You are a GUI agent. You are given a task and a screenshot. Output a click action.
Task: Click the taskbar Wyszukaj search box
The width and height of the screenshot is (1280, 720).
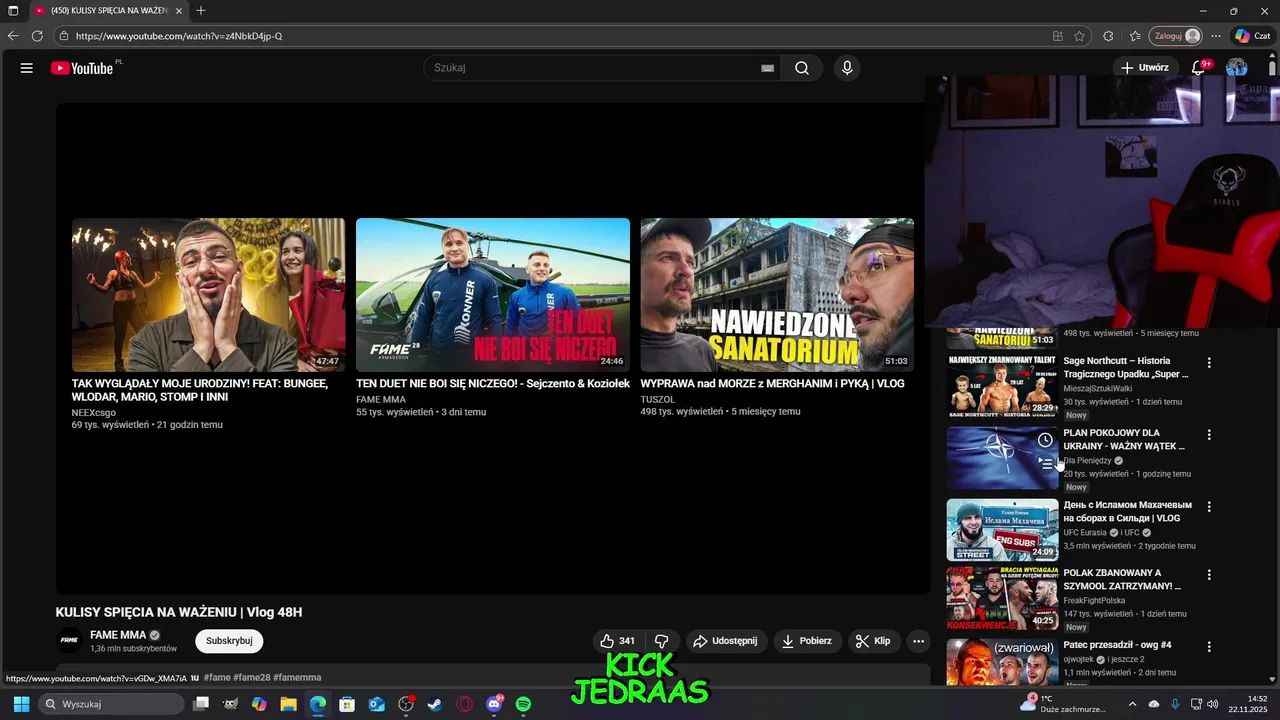pos(111,704)
